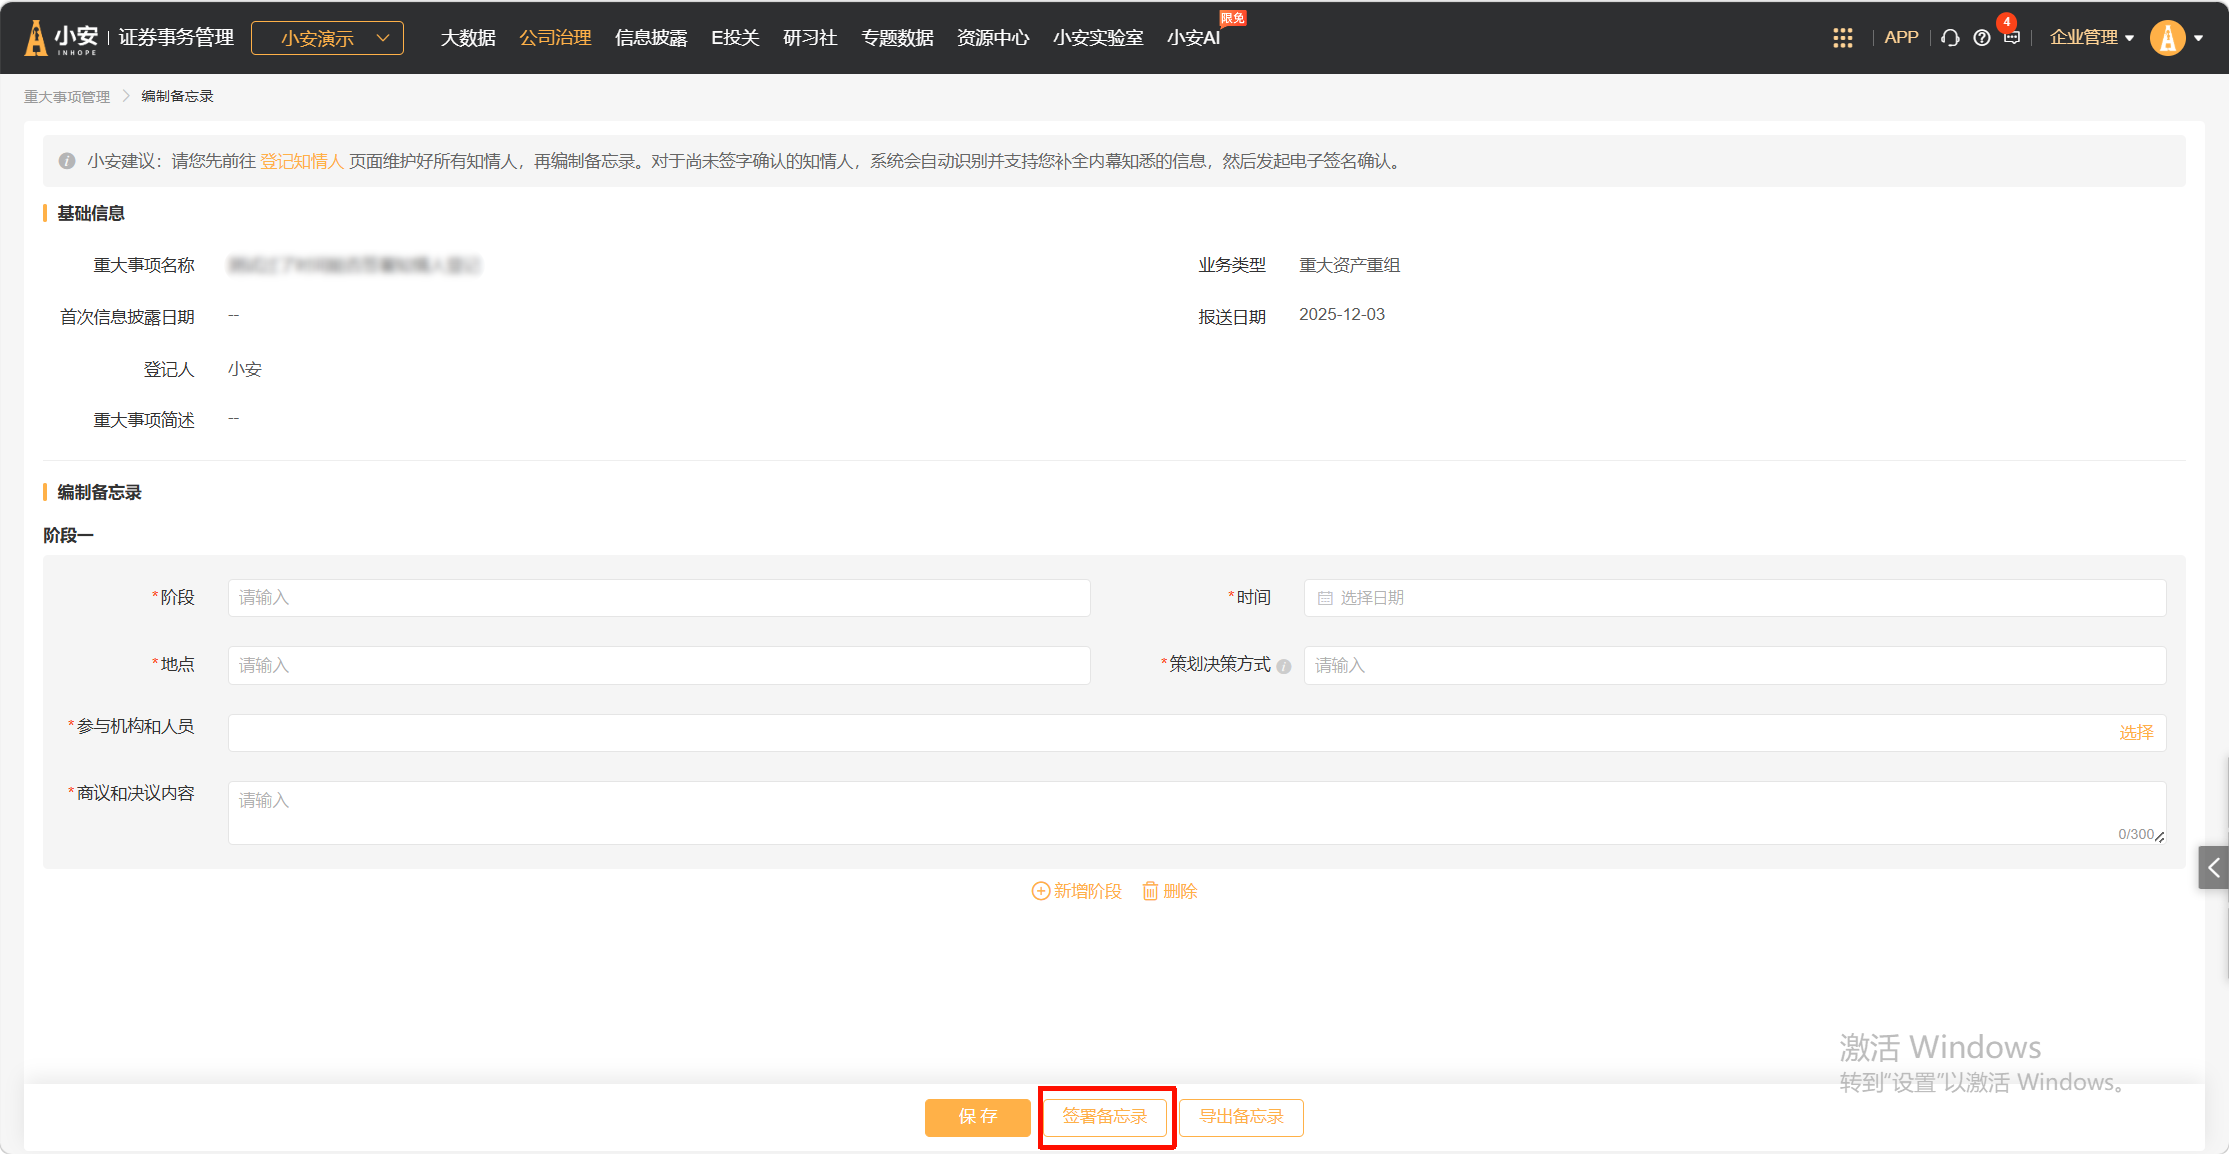Open messages icon with 4 badge
The image size is (2229, 1154).
pos(2012,37)
